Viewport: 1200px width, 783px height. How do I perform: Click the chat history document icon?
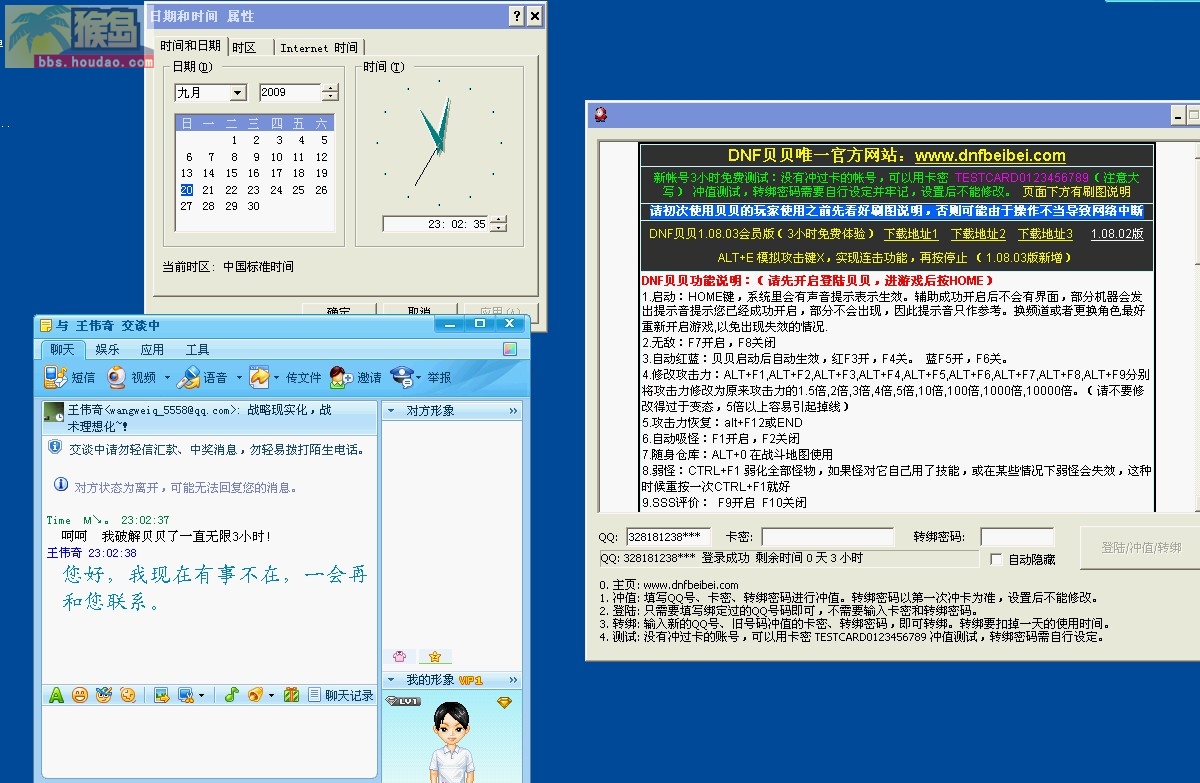(314, 695)
